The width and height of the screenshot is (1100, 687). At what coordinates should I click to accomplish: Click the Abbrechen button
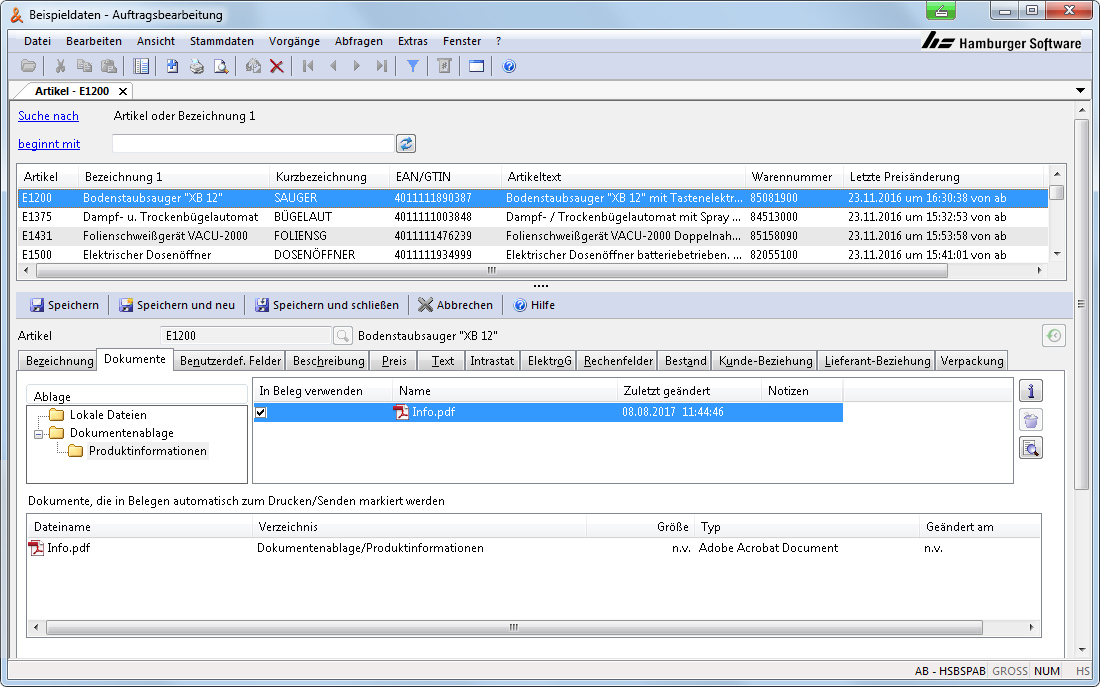pyautogui.click(x=455, y=305)
